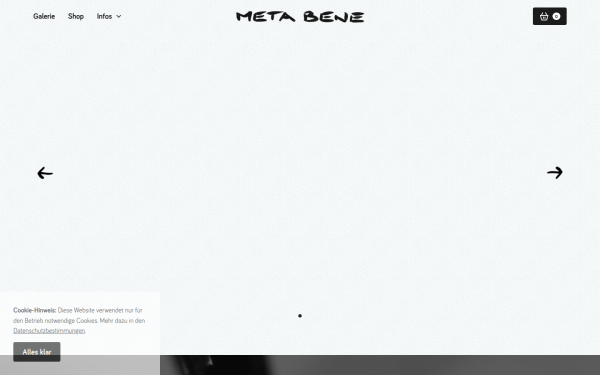Open the shopping basket
Viewport: 600px width, 375px height.
pos(549,16)
